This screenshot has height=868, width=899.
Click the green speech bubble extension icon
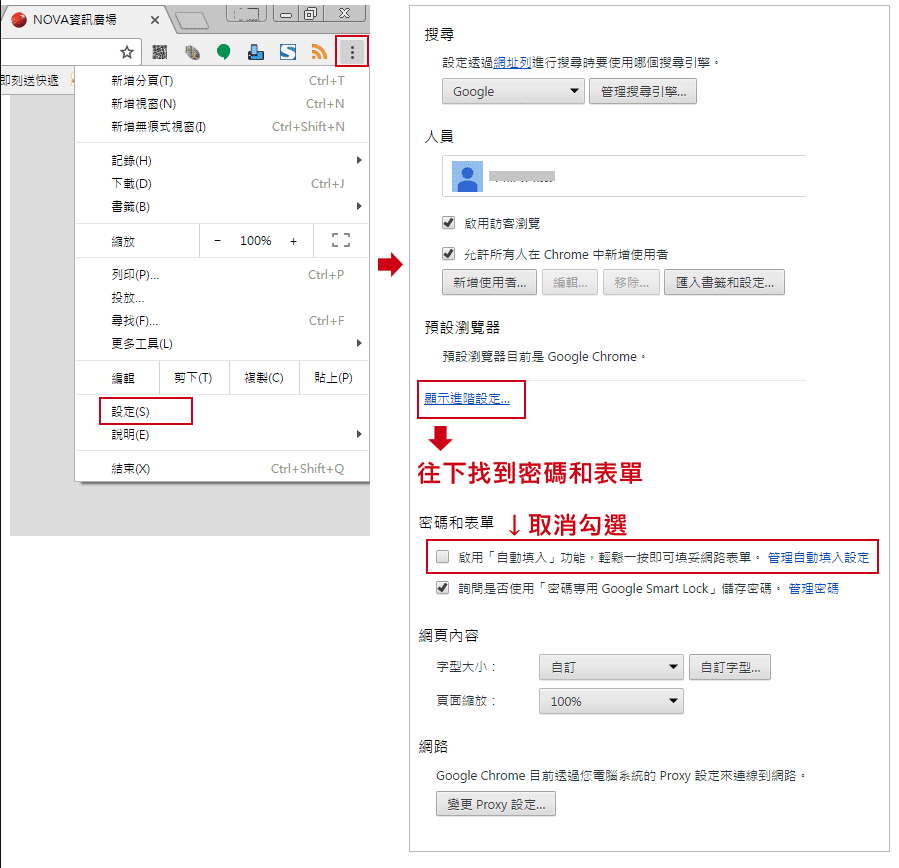pyautogui.click(x=224, y=53)
